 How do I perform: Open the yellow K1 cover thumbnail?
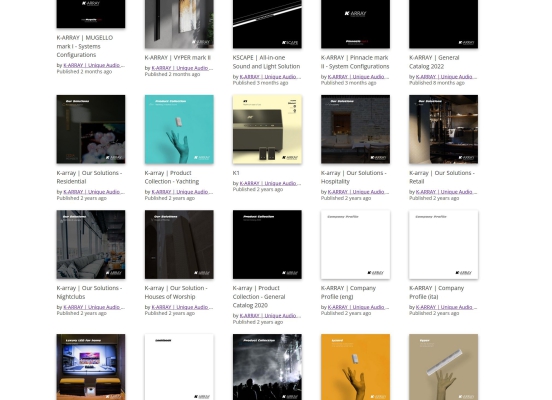pos(267,129)
